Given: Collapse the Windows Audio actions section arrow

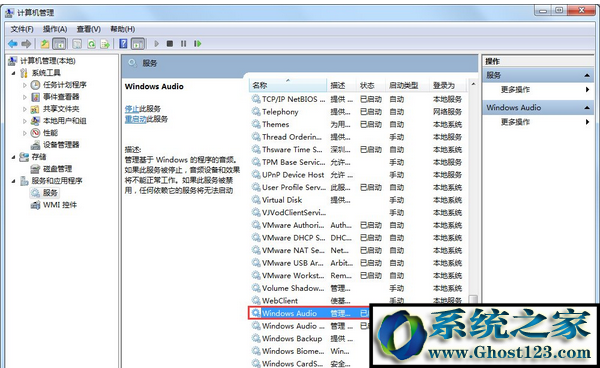Looking at the screenshot, I should point(587,108).
